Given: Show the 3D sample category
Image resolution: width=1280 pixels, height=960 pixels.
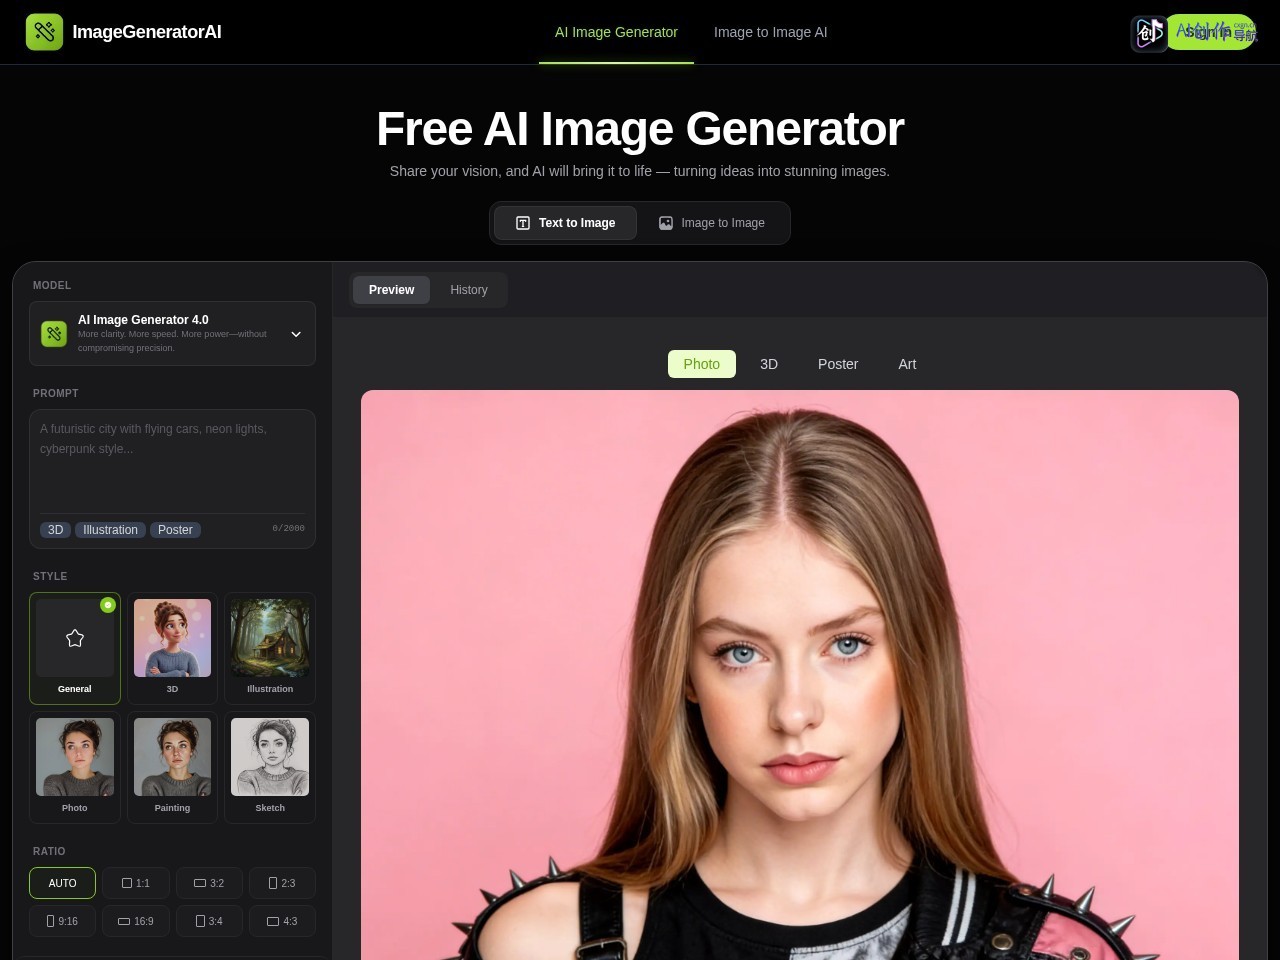Looking at the screenshot, I should coord(769,364).
